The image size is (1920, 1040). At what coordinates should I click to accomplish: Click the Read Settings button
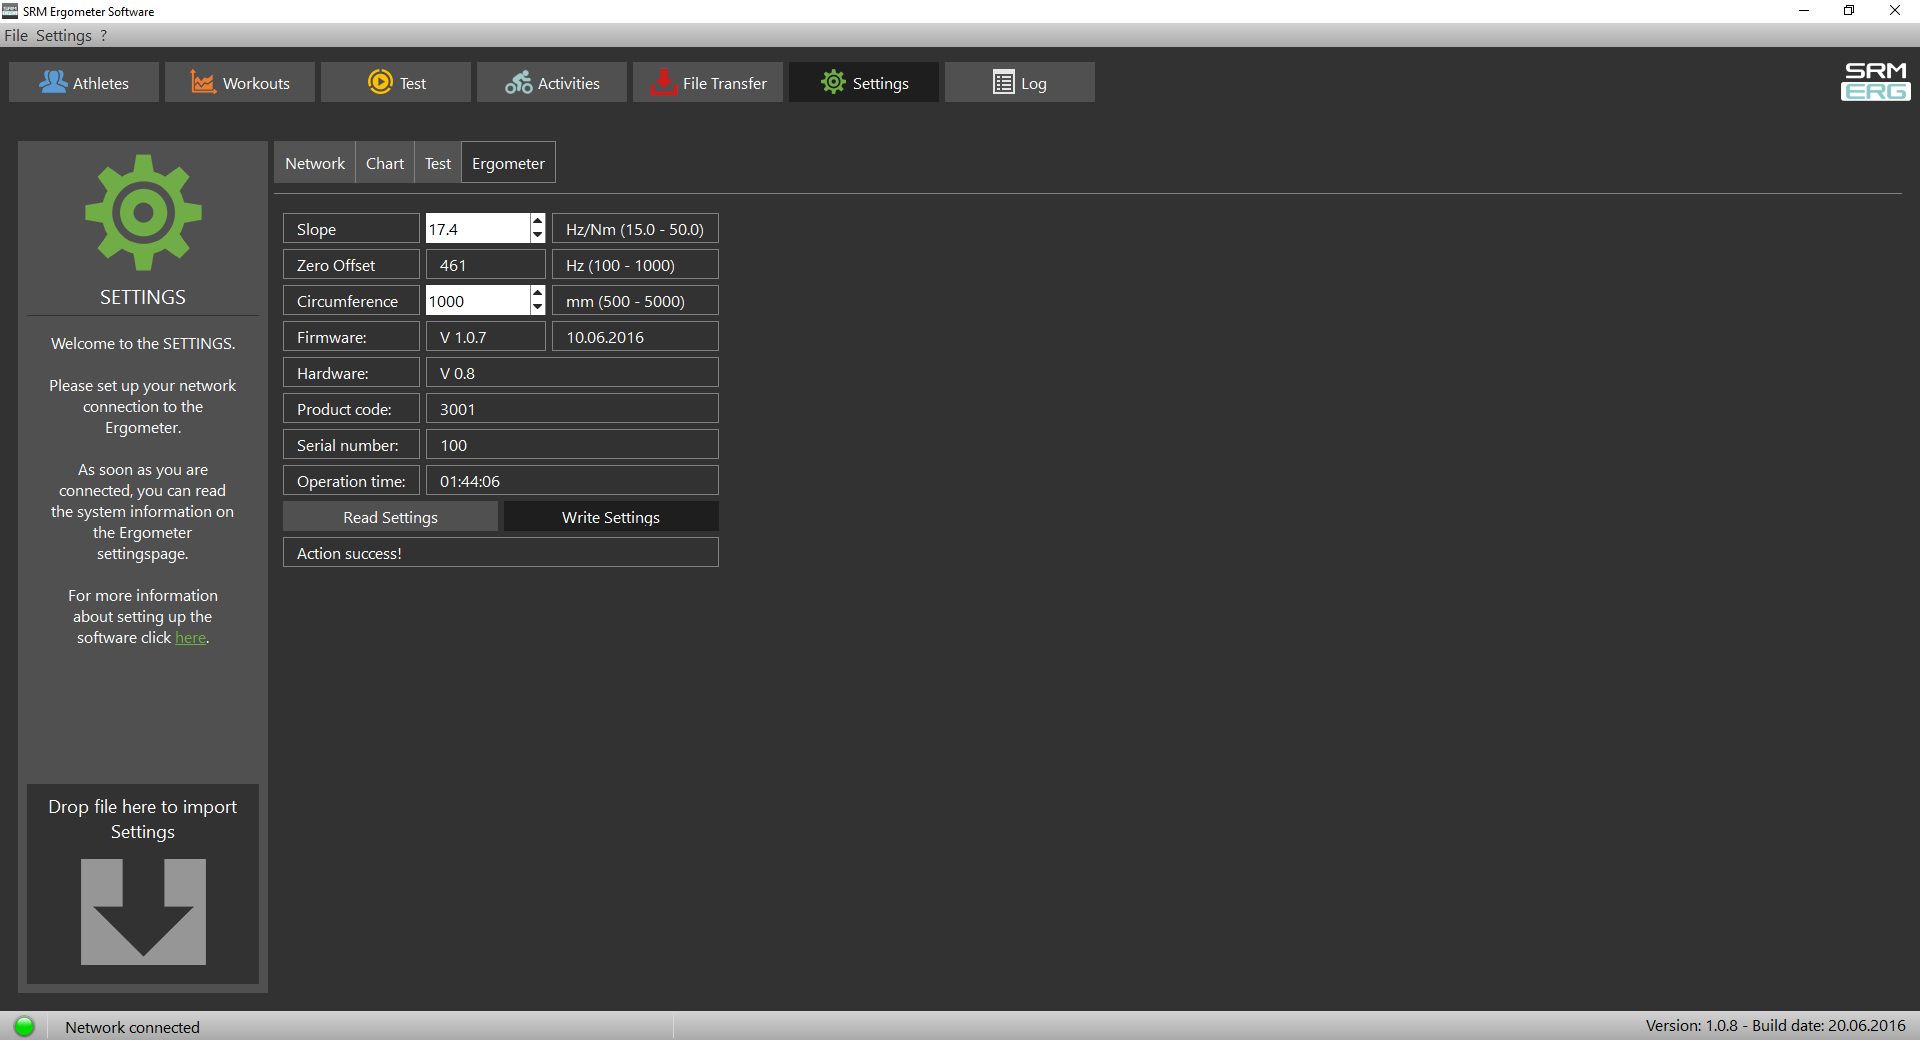click(x=390, y=517)
